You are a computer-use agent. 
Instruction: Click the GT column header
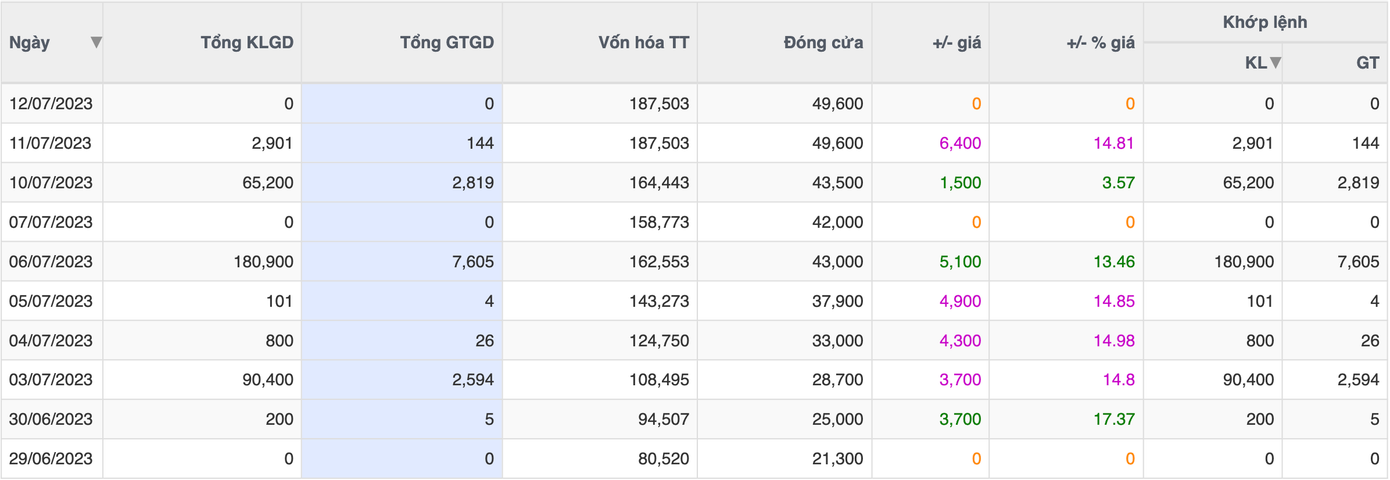pos(1367,63)
